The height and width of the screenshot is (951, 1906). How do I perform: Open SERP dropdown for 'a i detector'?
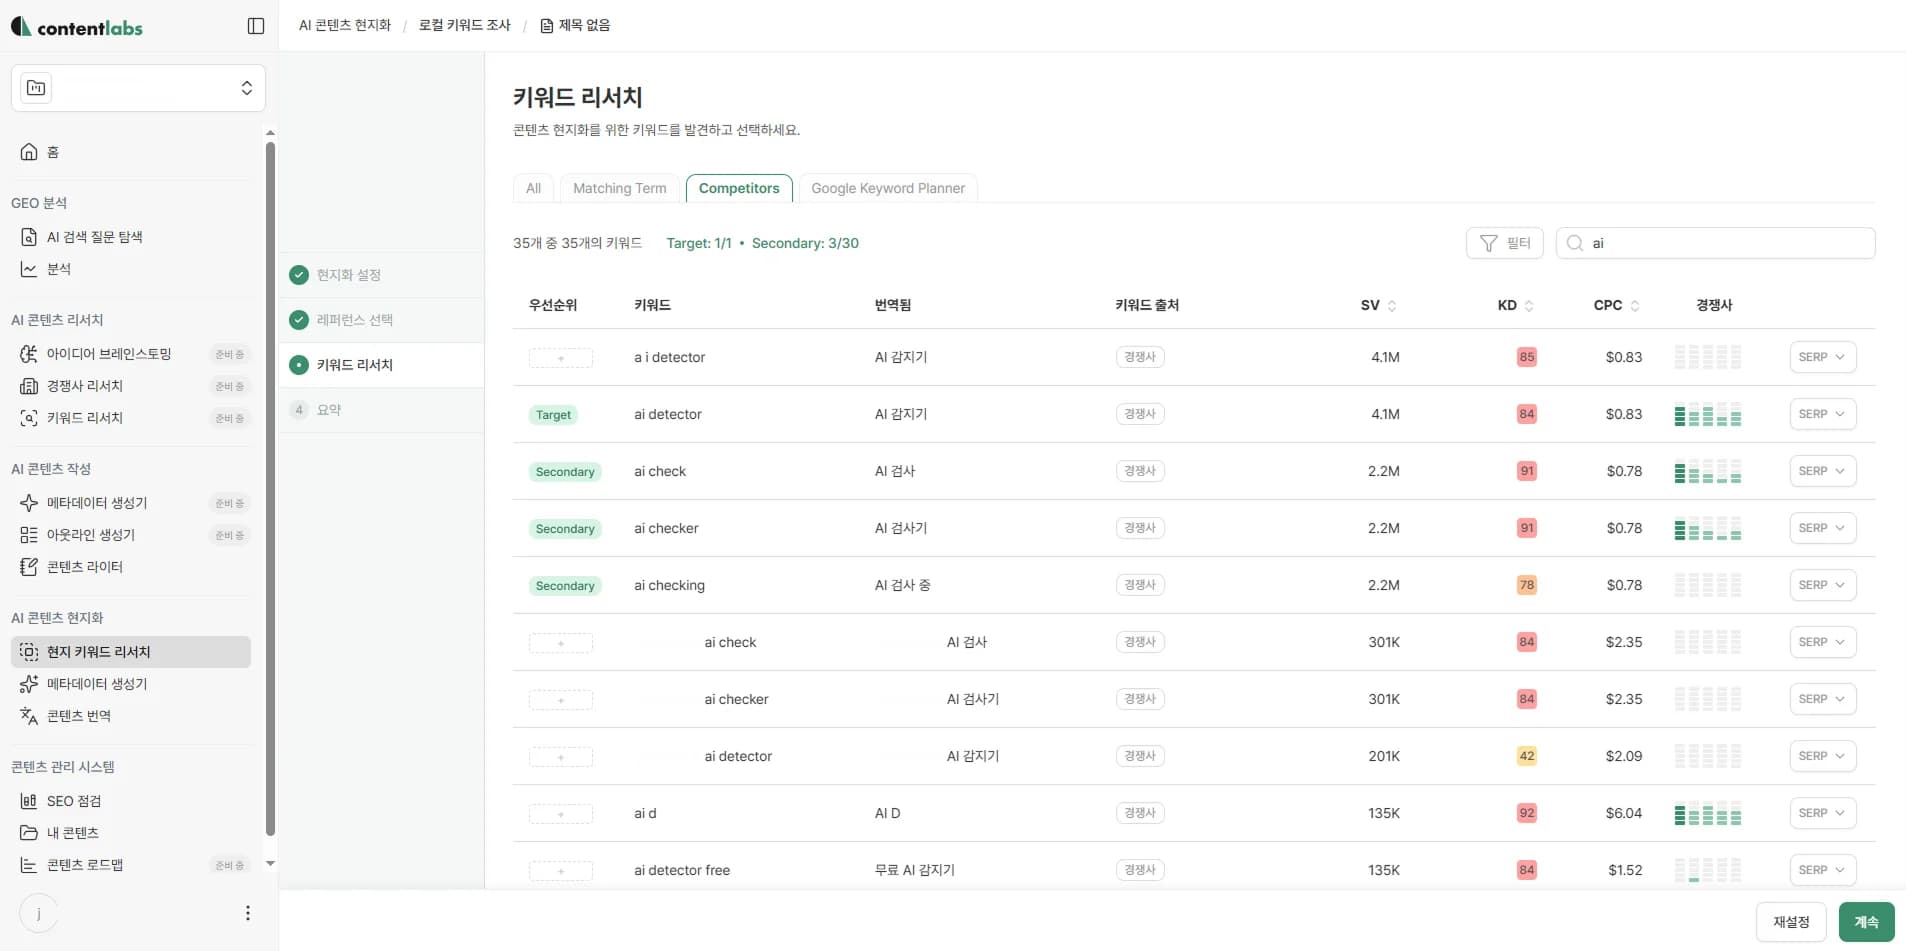click(1822, 357)
